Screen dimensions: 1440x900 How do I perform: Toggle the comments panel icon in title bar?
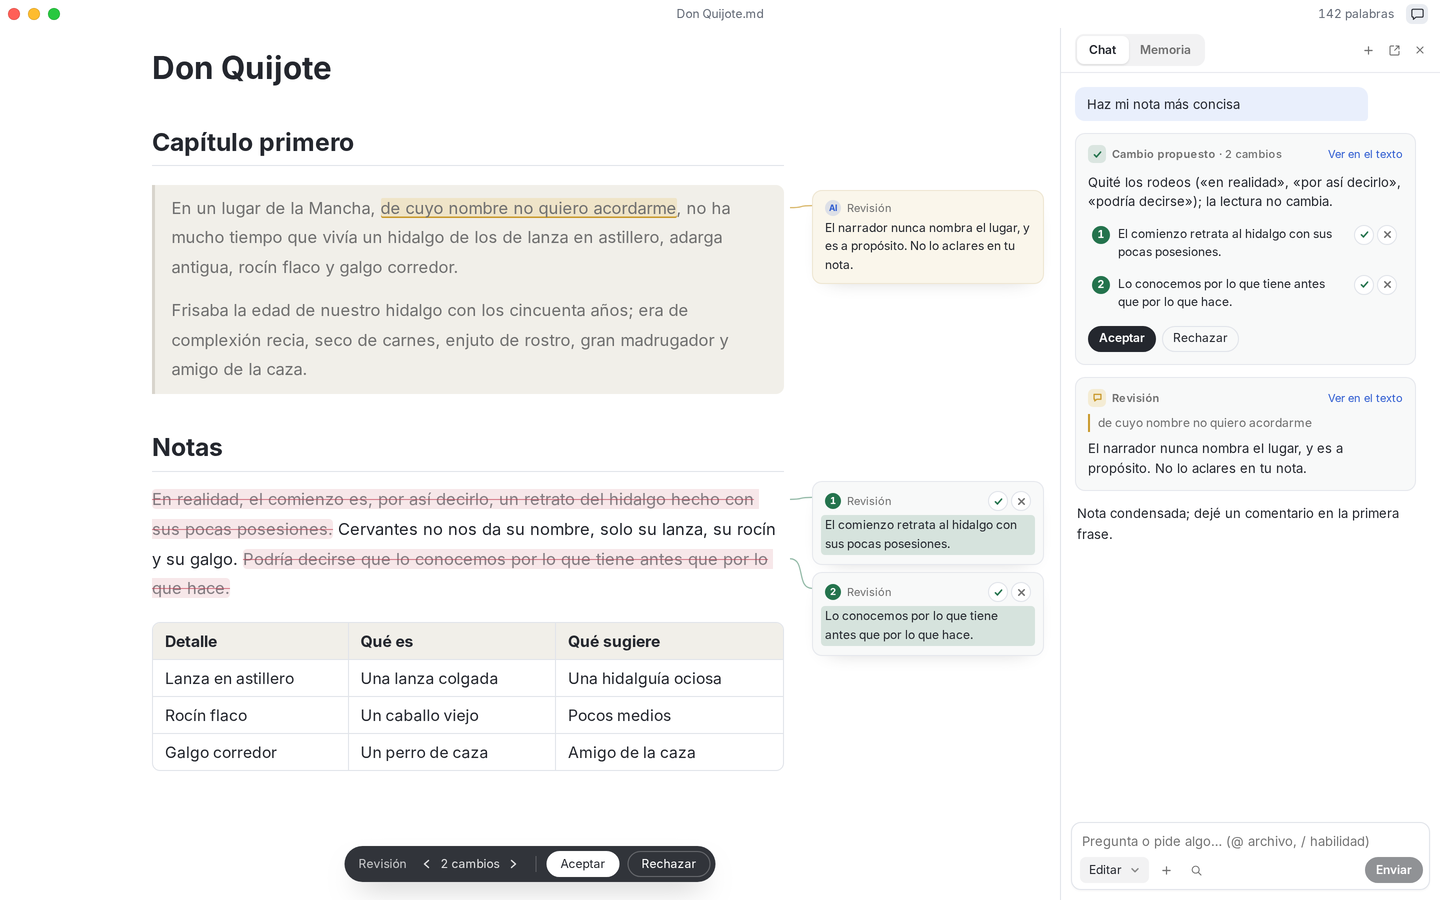(1417, 14)
